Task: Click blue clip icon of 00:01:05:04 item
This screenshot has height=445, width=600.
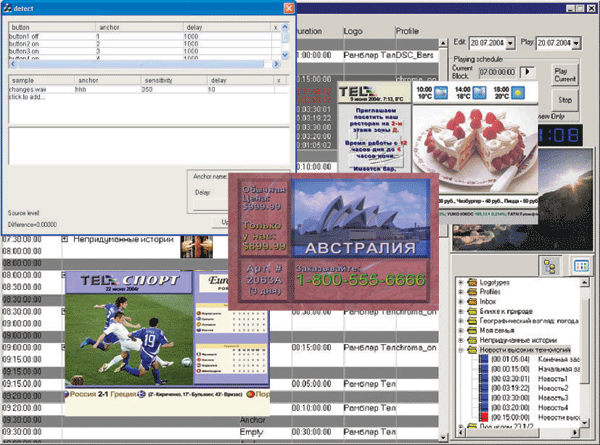Action: pos(484,359)
